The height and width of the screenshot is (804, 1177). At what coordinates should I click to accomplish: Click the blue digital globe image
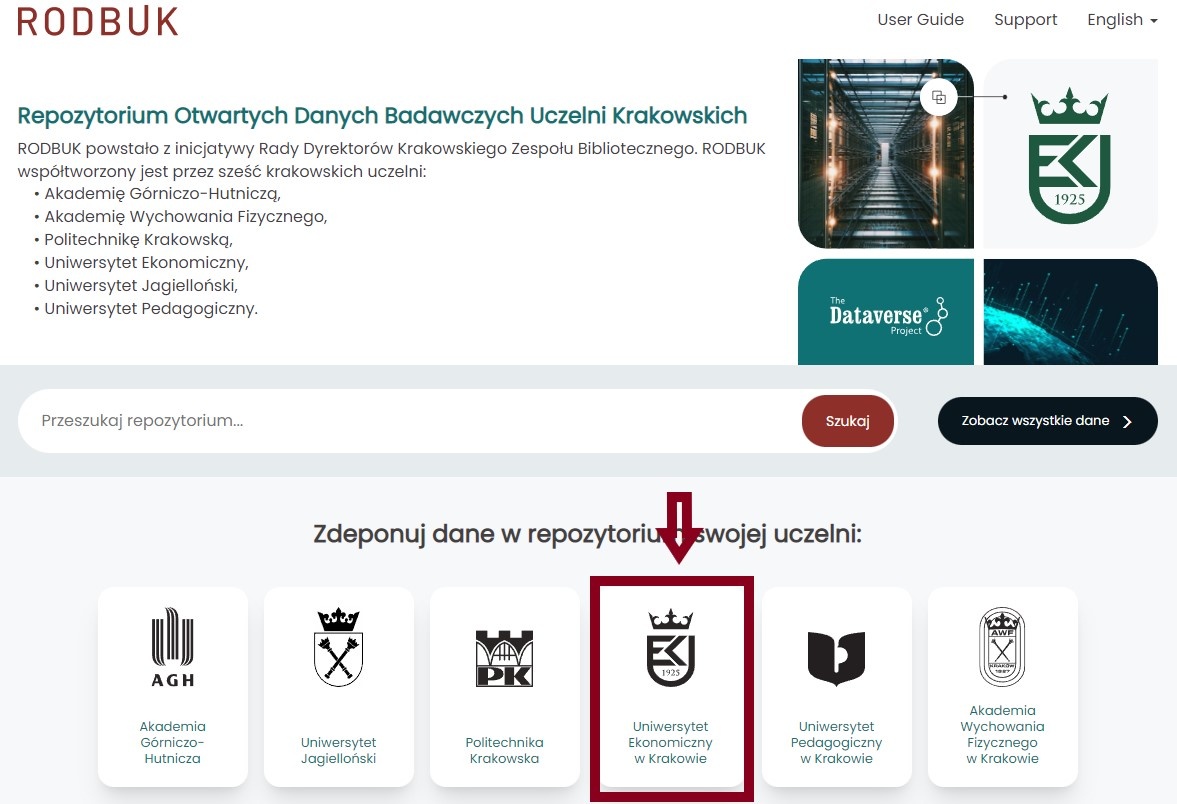(x=1070, y=312)
